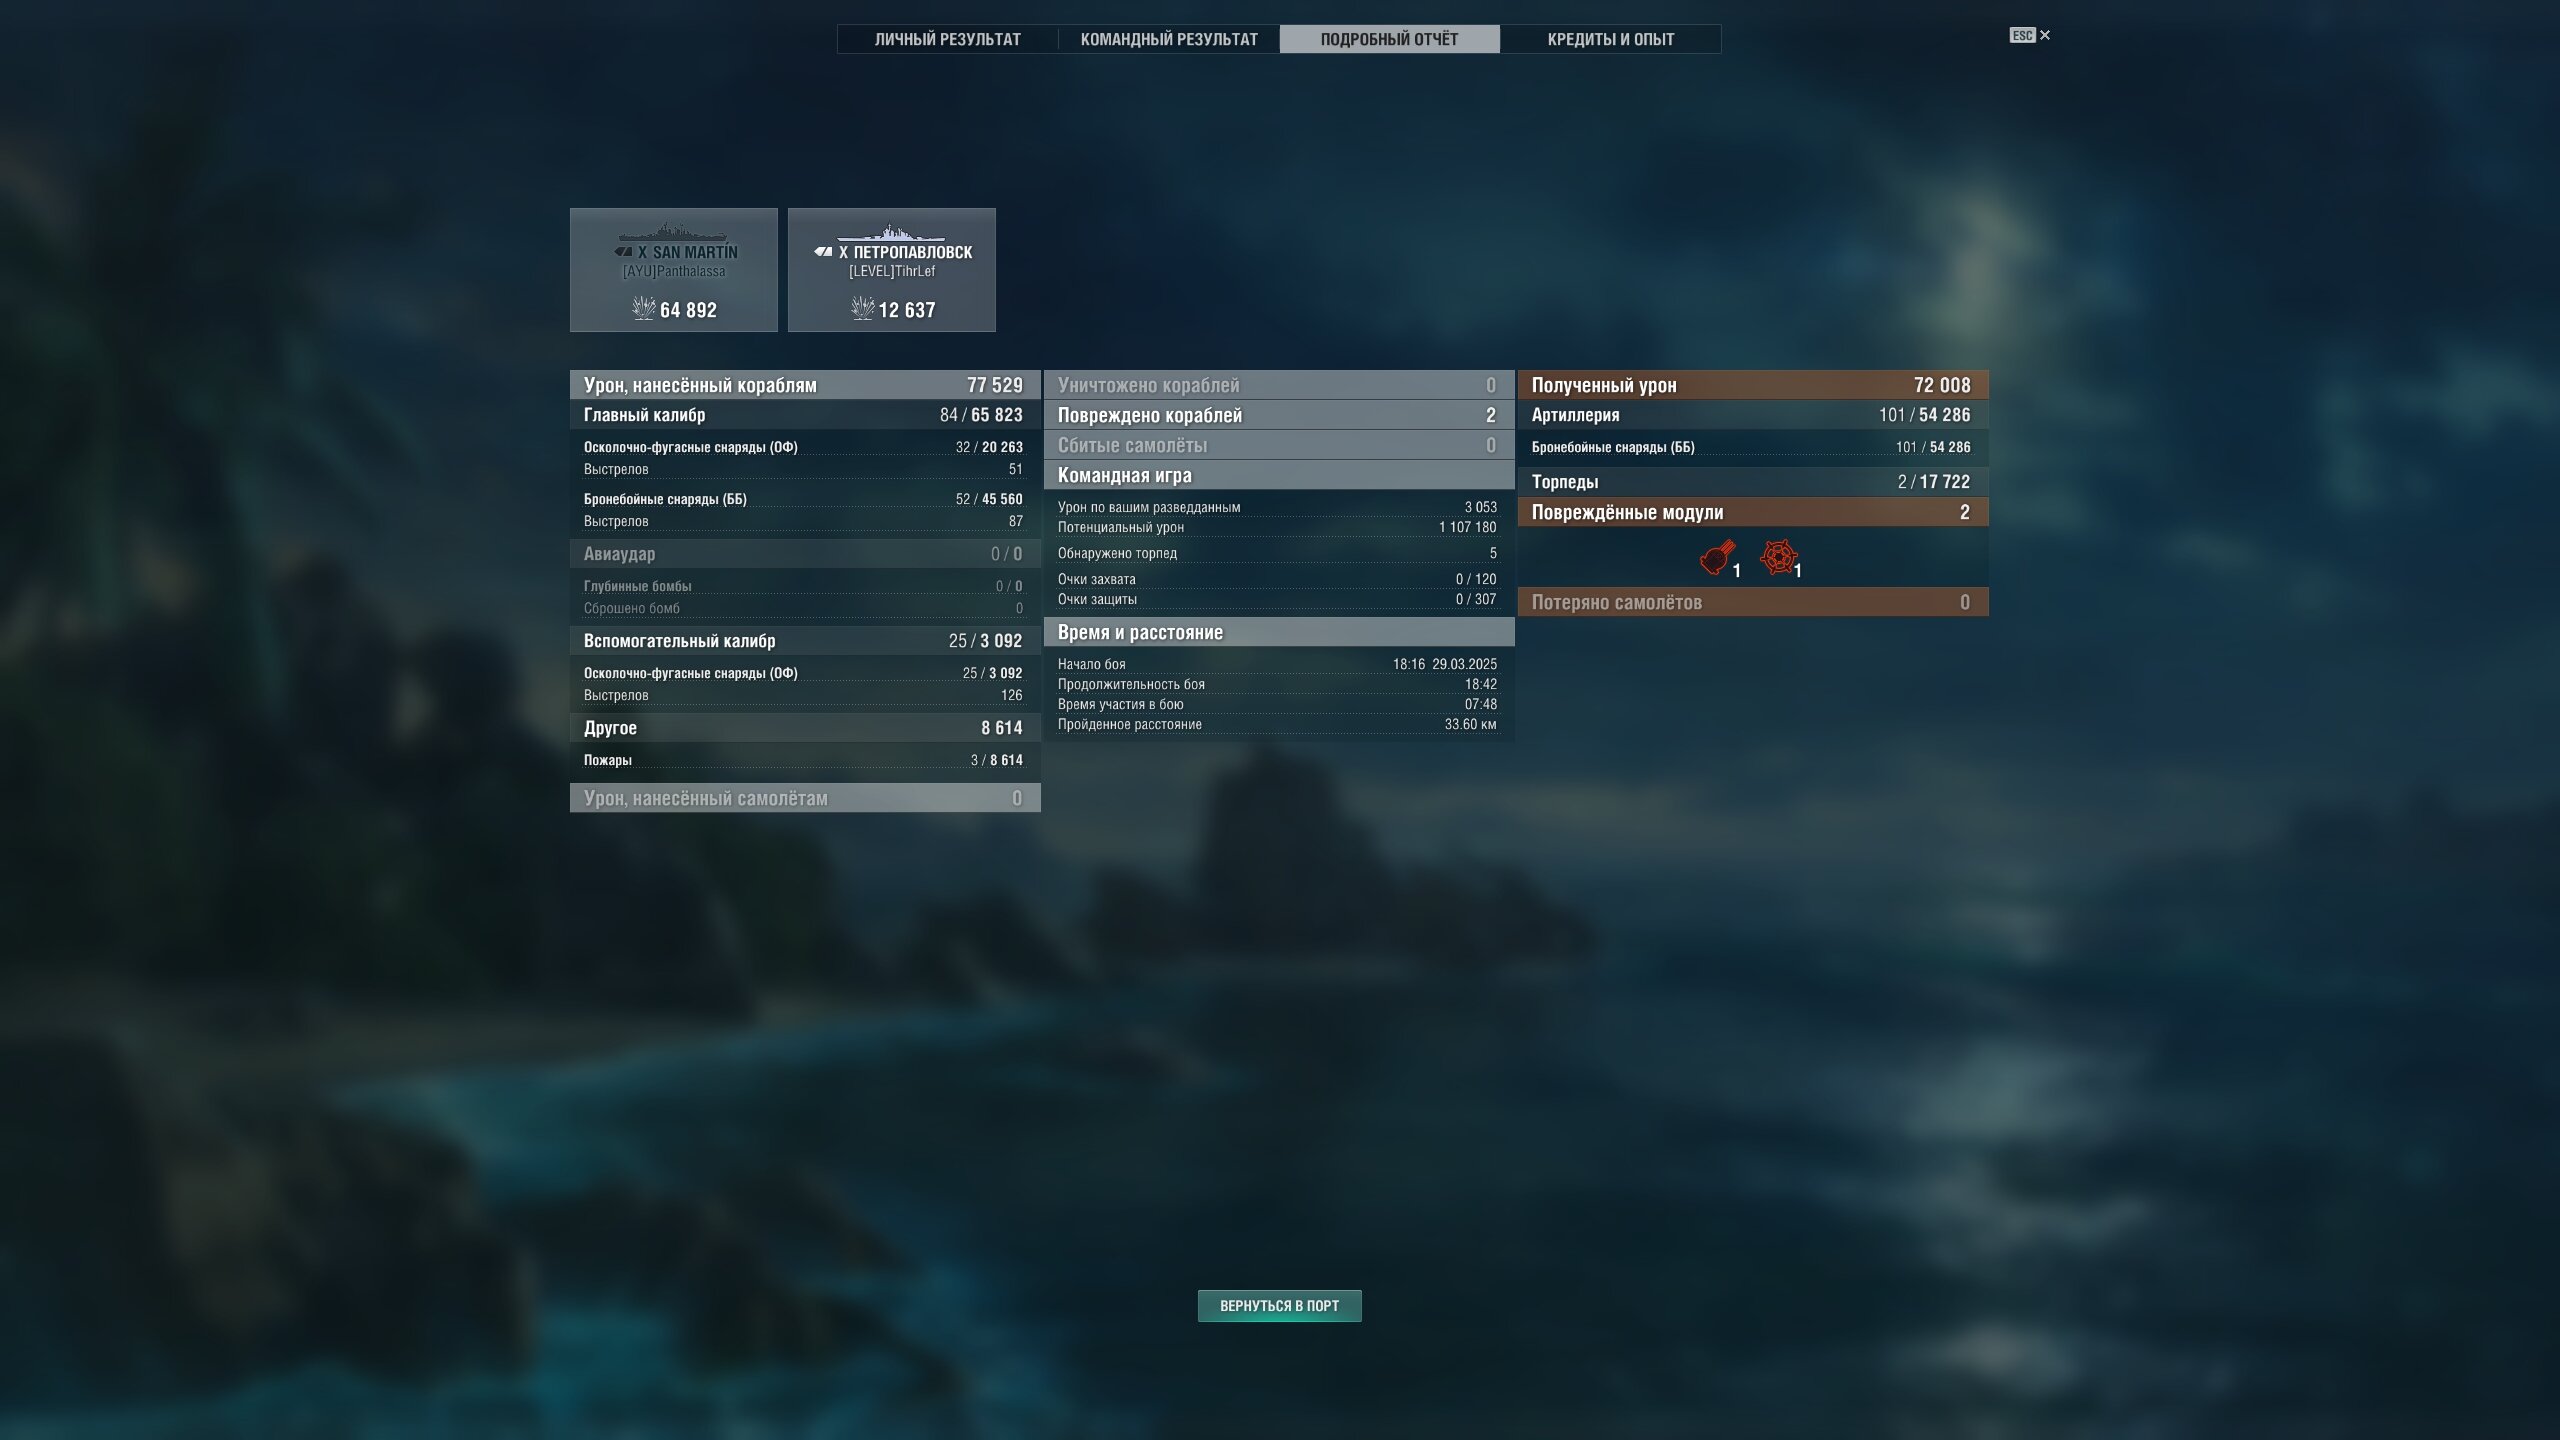
Task: Click the damage icon on Петропавловск card
Action: tap(862, 308)
